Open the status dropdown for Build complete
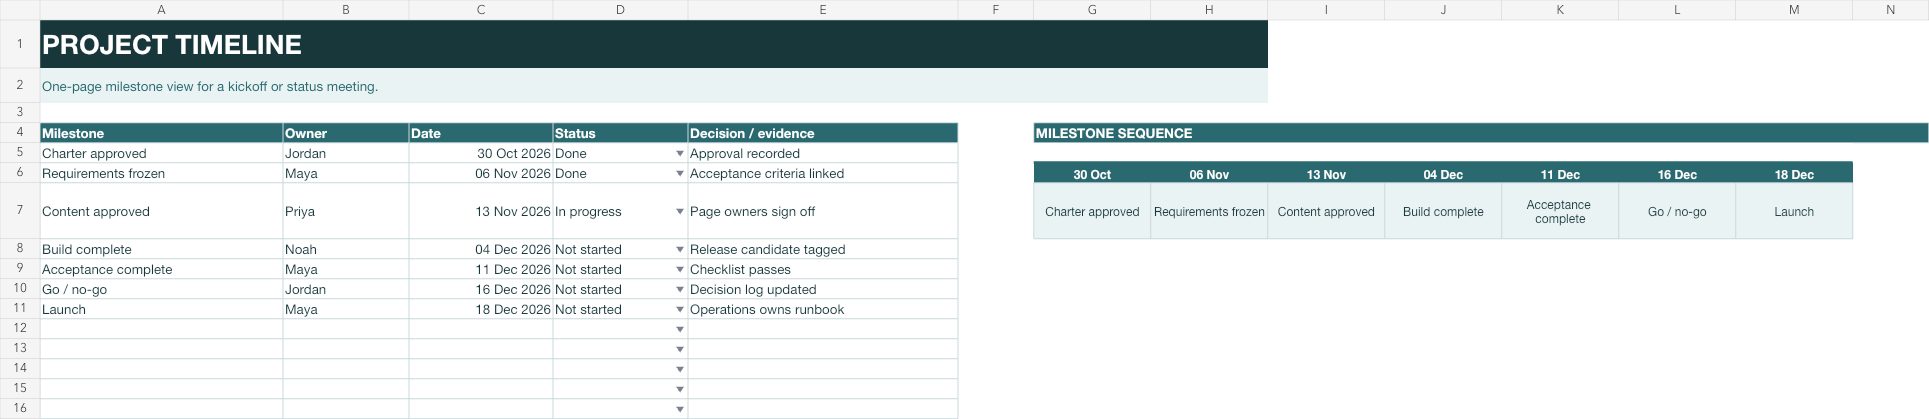The image size is (1929, 419). click(680, 250)
